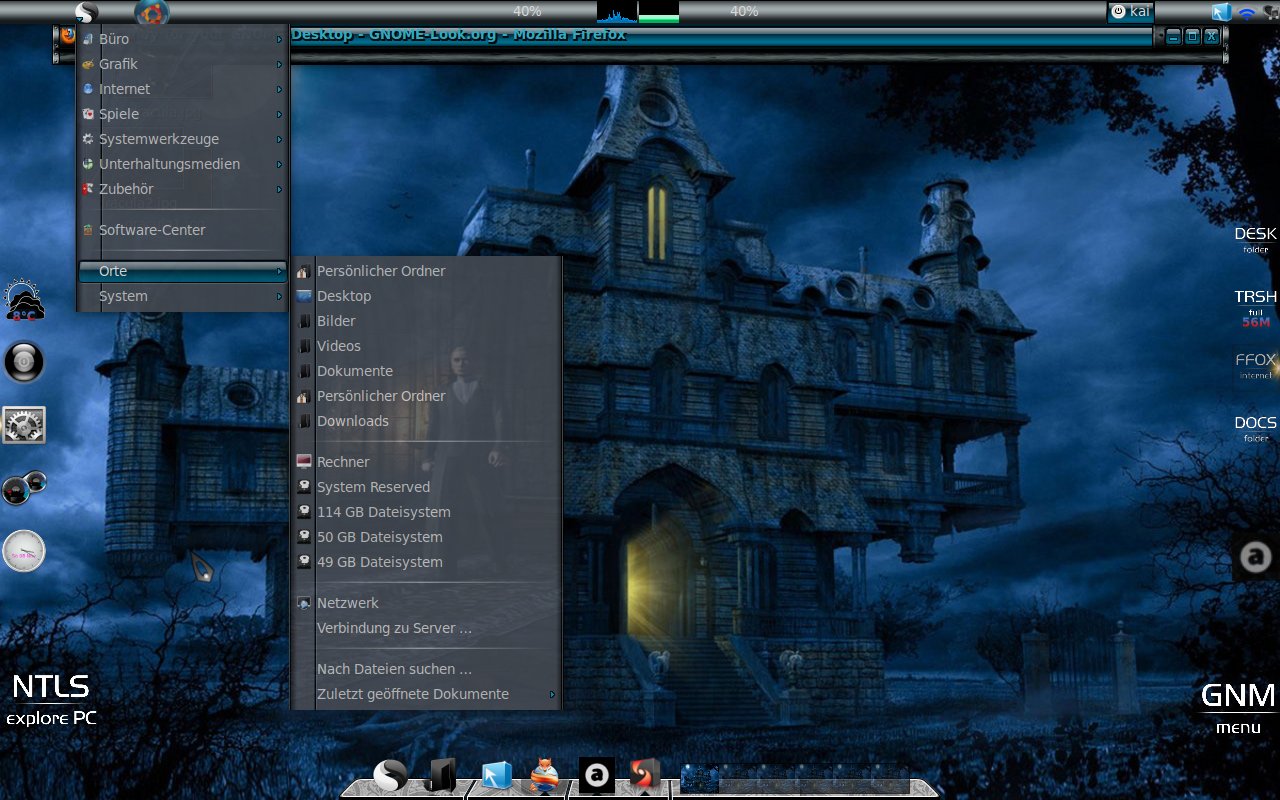Open the 114 GB Dateisystem volume
This screenshot has height=800, width=1280.
click(426, 512)
